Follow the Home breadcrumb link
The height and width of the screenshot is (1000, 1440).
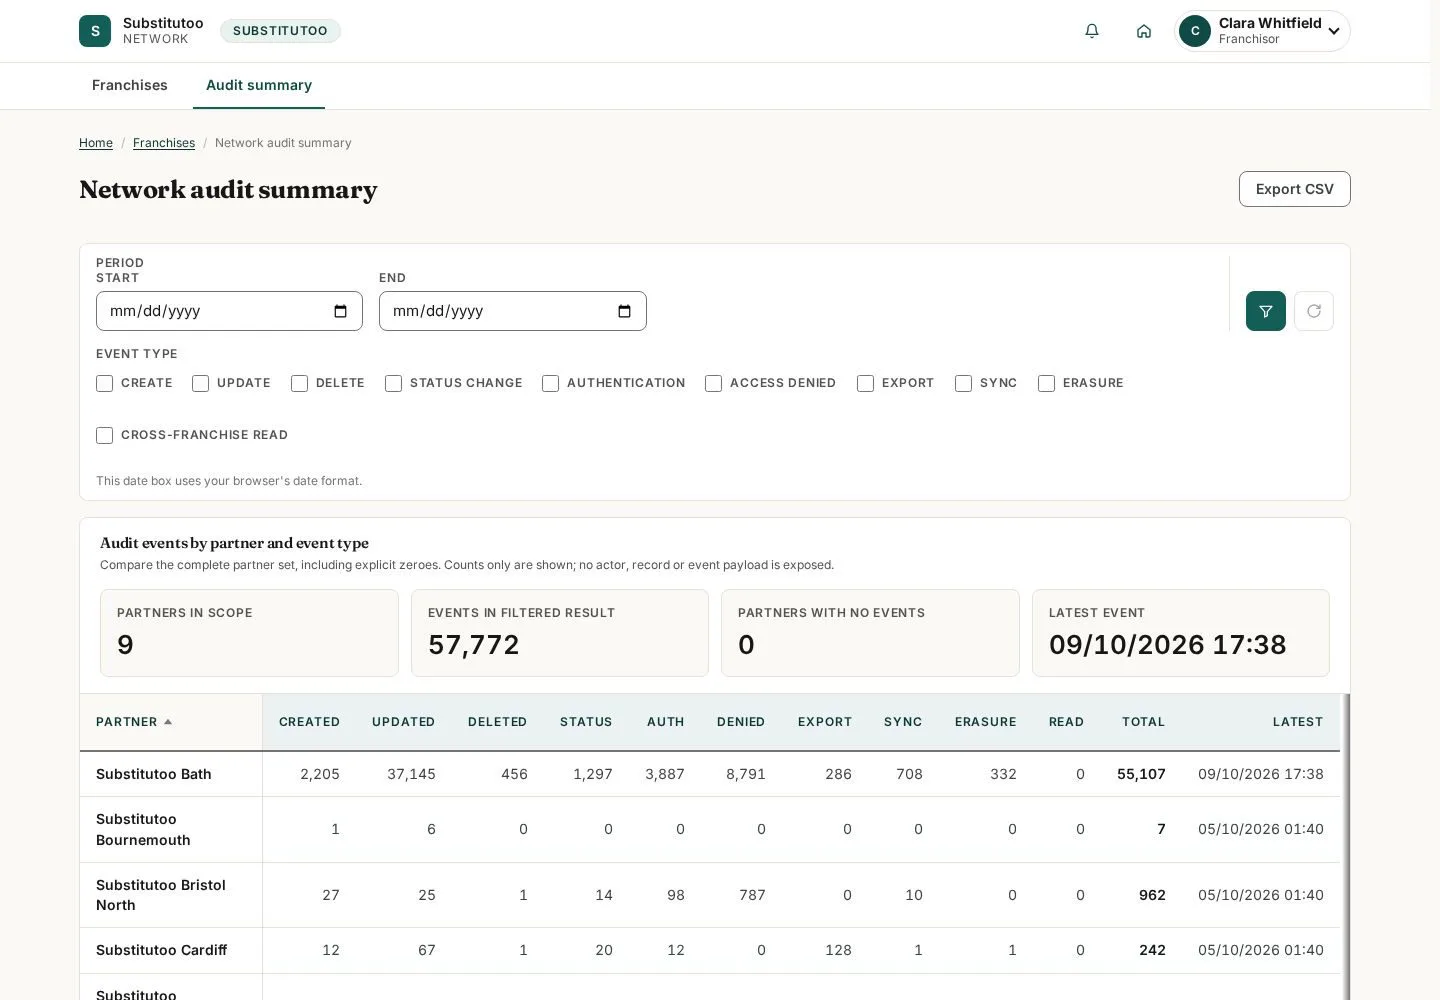pyautogui.click(x=96, y=143)
